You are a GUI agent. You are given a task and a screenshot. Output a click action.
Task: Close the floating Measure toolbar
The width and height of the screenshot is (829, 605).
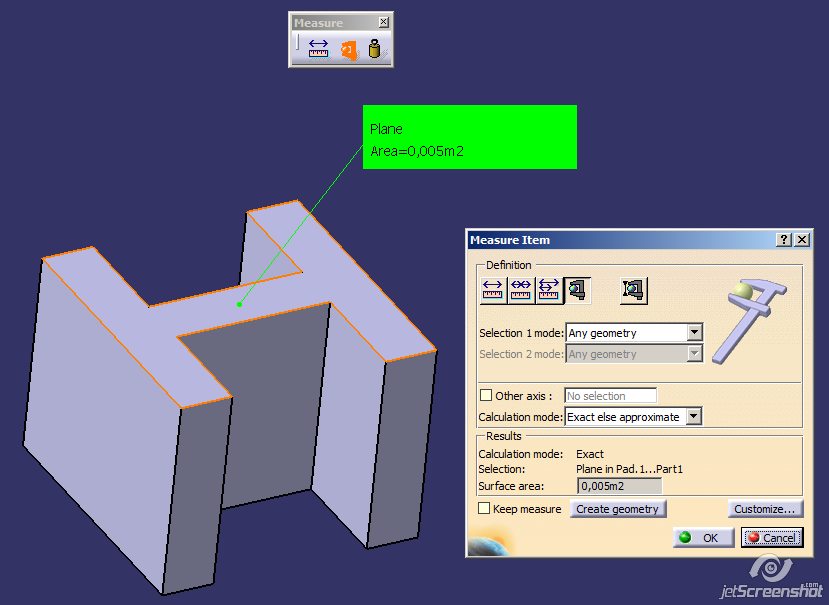384,22
